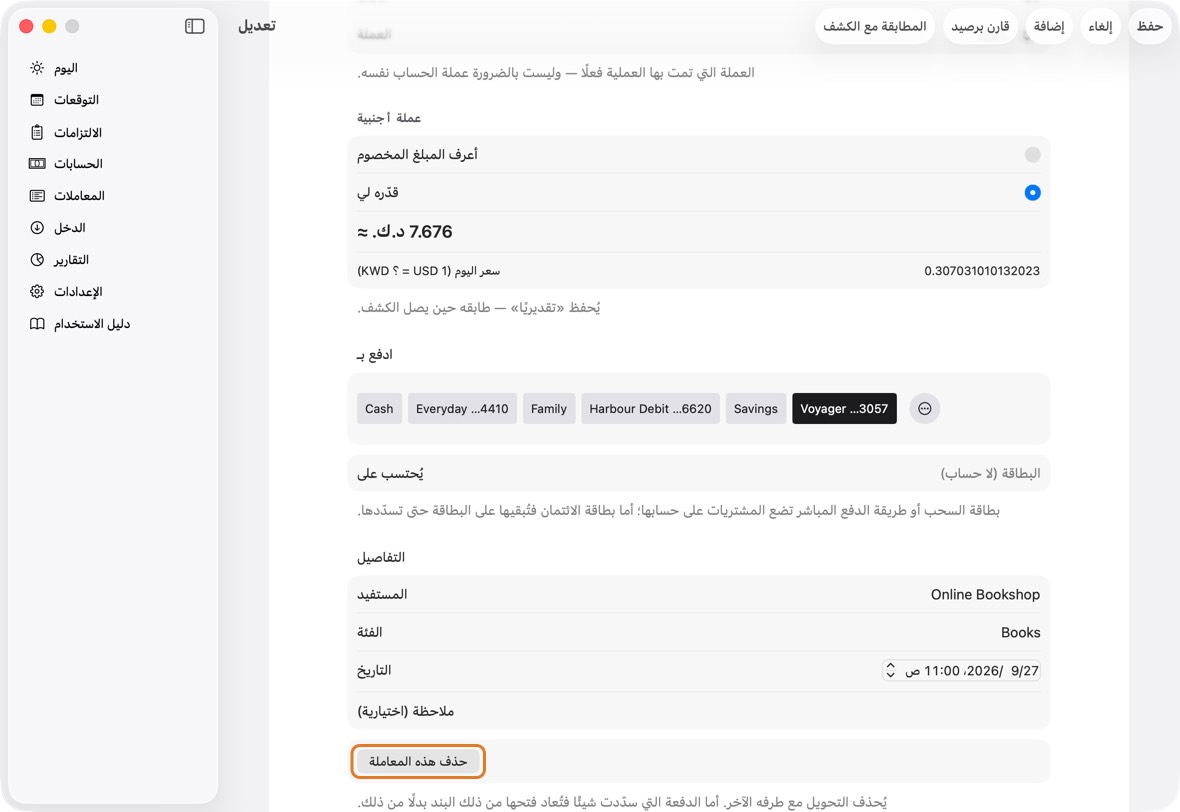1180x812 pixels.
Task: Click the إضافة toolbar button
Action: (1048, 26)
